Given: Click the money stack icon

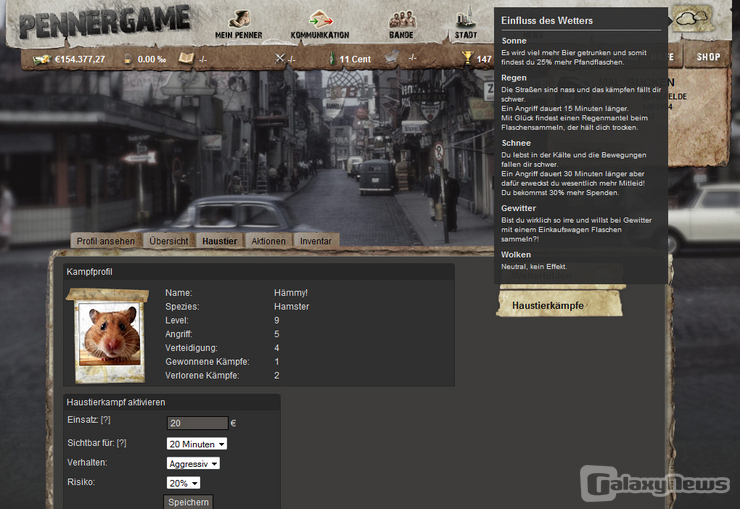Looking at the screenshot, I should [41, 59].
